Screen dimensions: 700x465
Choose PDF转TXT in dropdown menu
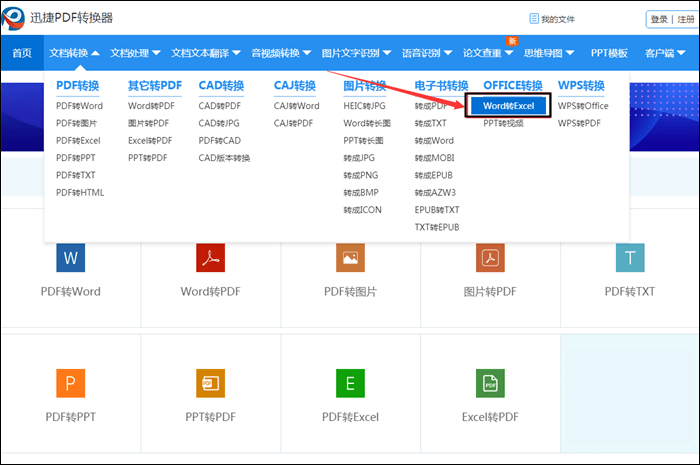tap(75, 175)
